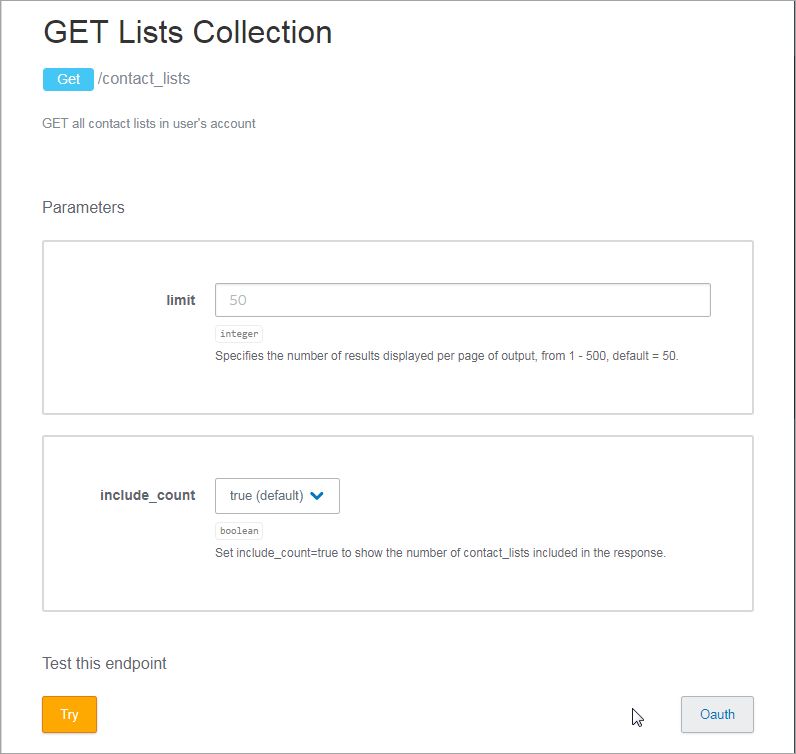796x754 pixels.
Task: Click the boolean type tag
Action: click(239, 531)
